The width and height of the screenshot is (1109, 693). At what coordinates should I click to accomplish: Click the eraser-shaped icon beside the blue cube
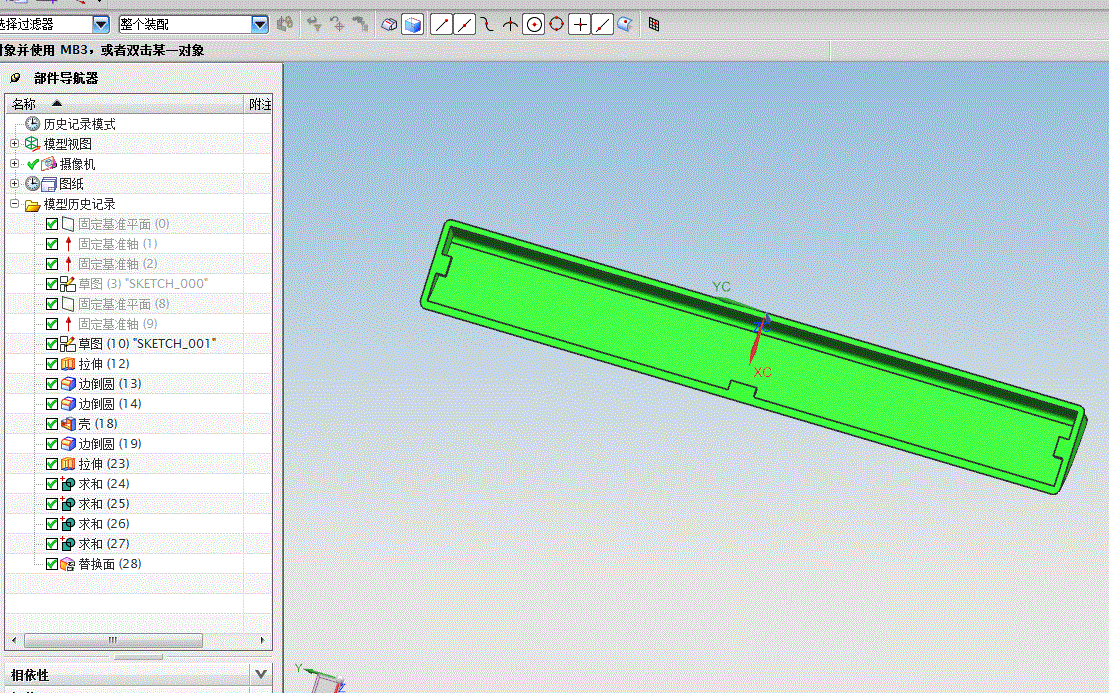(389, 25)
